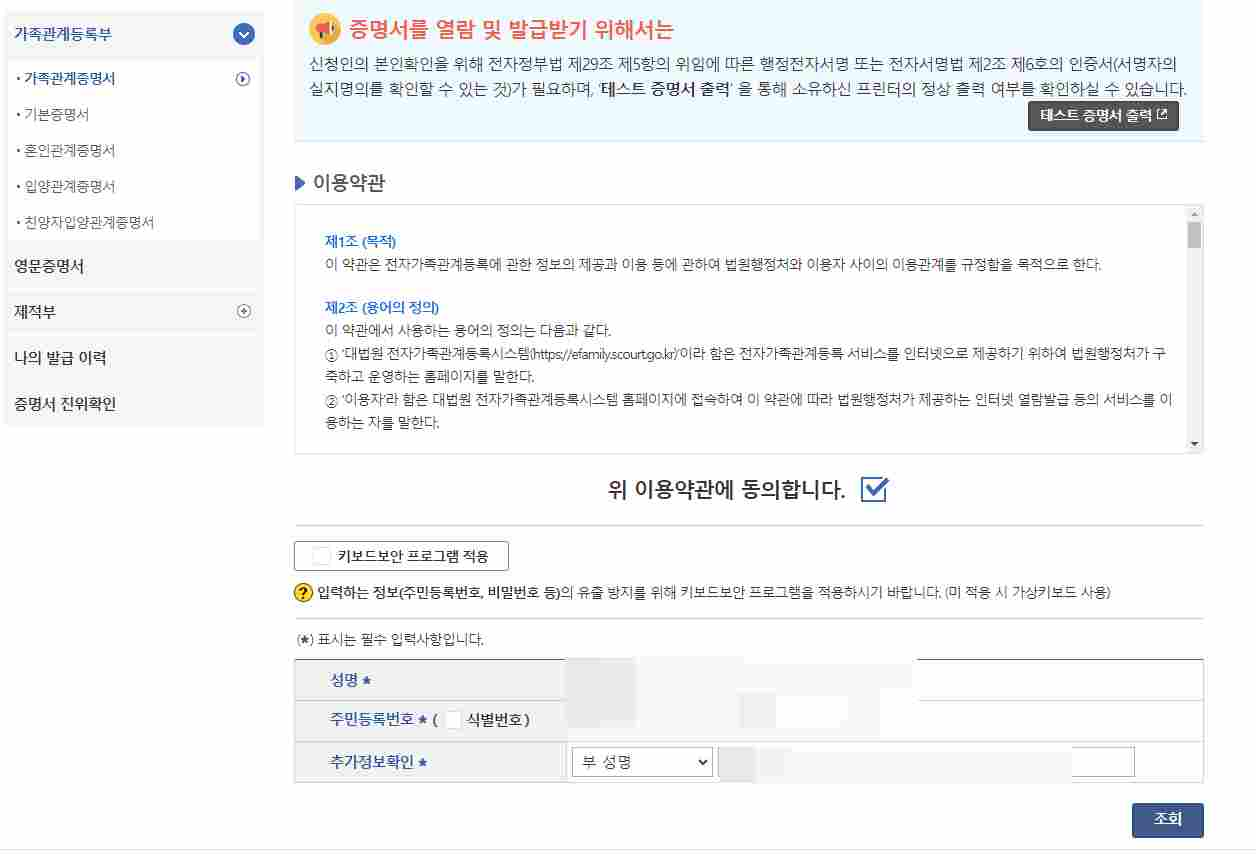This screenshot has width=1256, height=855.
Task: Click the external link icon on 테스트 증명서 출력
Action: tap(1166, 115)
